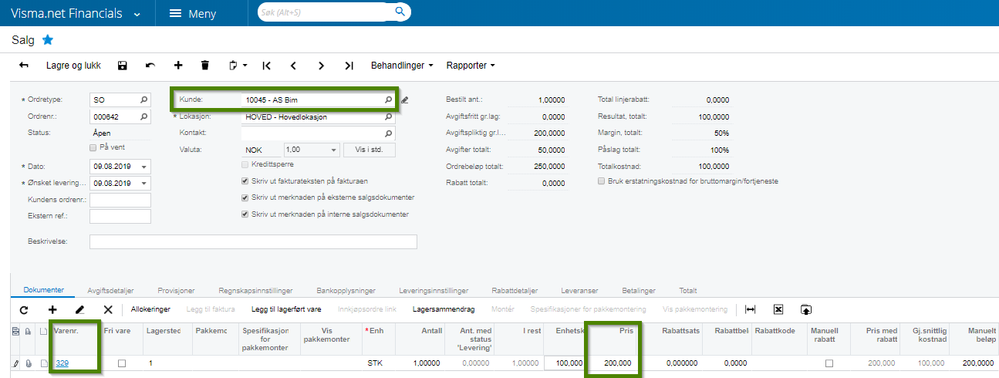The image size is (999, 378).
Task: Switch to the Betalinger tab
Action: point(638,291)
